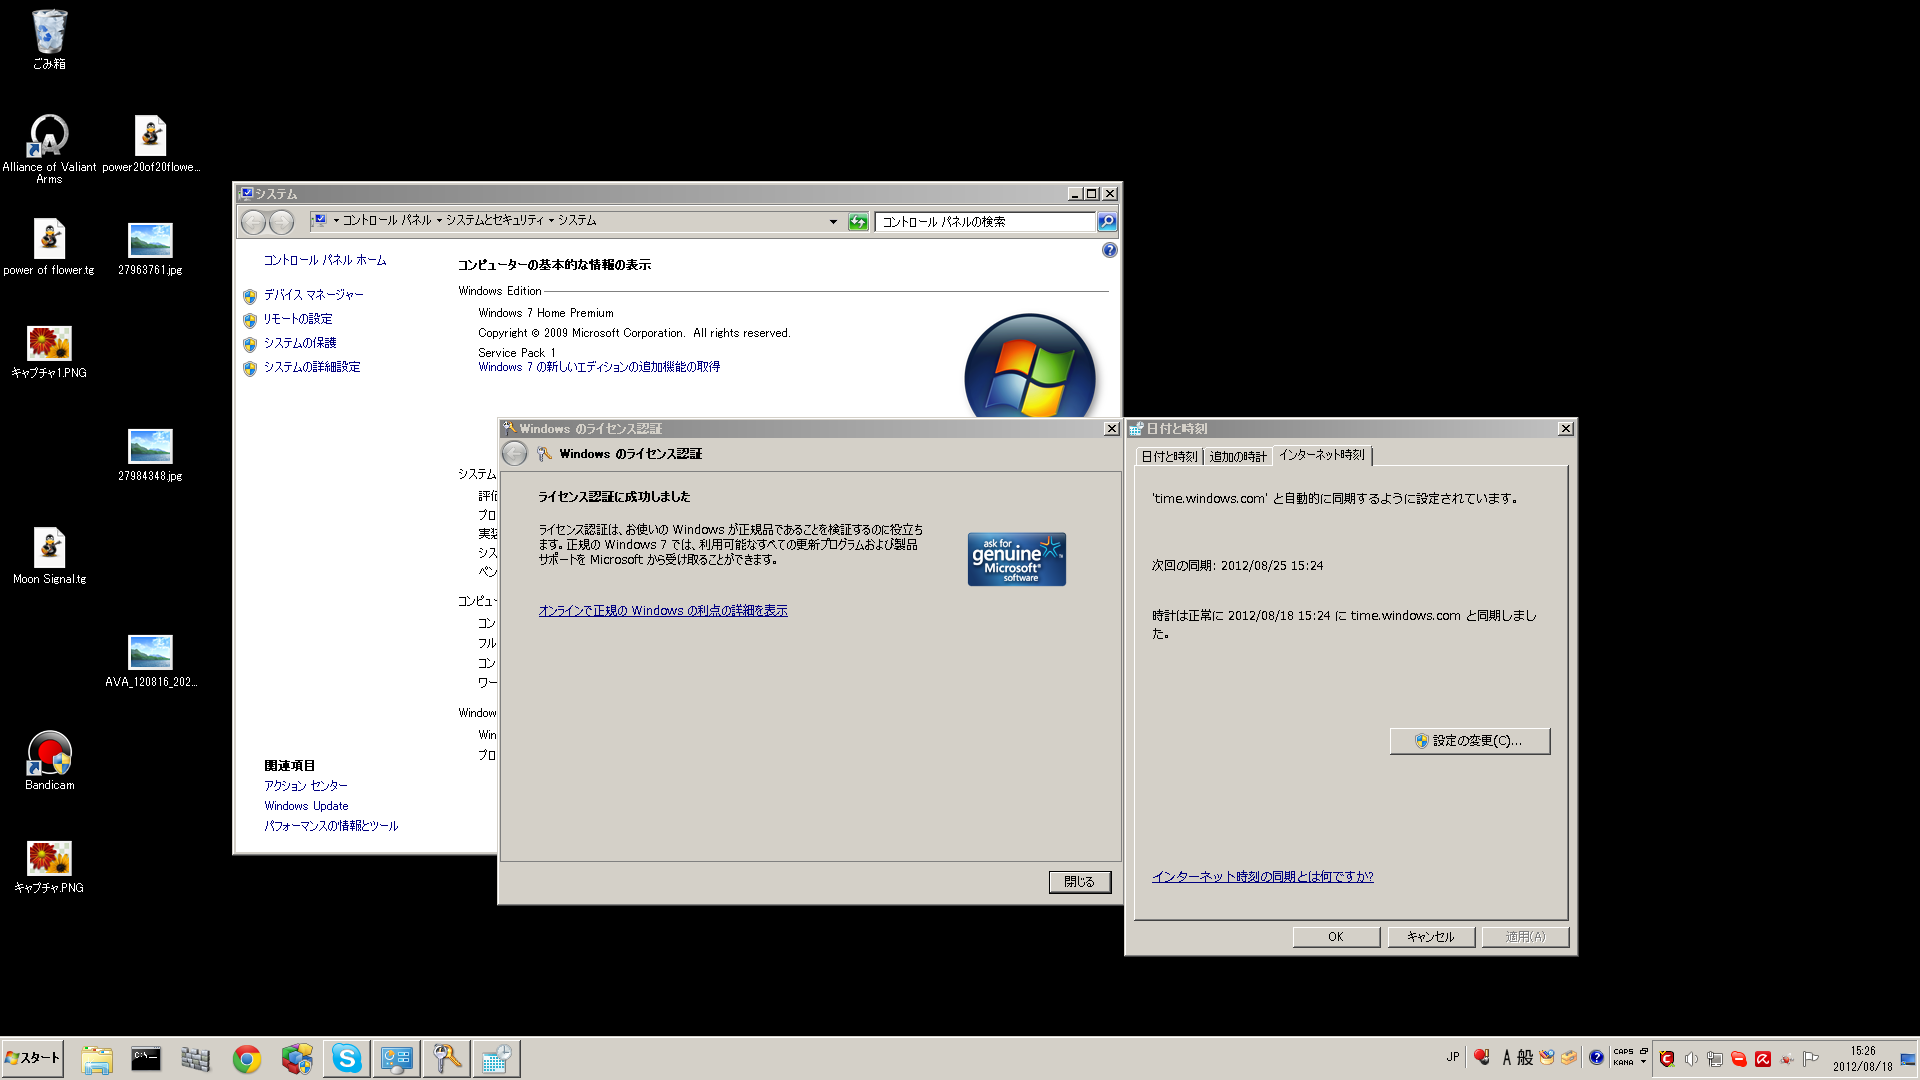Expand システムとセキュリティ breadcrumb arrow

[551, 221]
